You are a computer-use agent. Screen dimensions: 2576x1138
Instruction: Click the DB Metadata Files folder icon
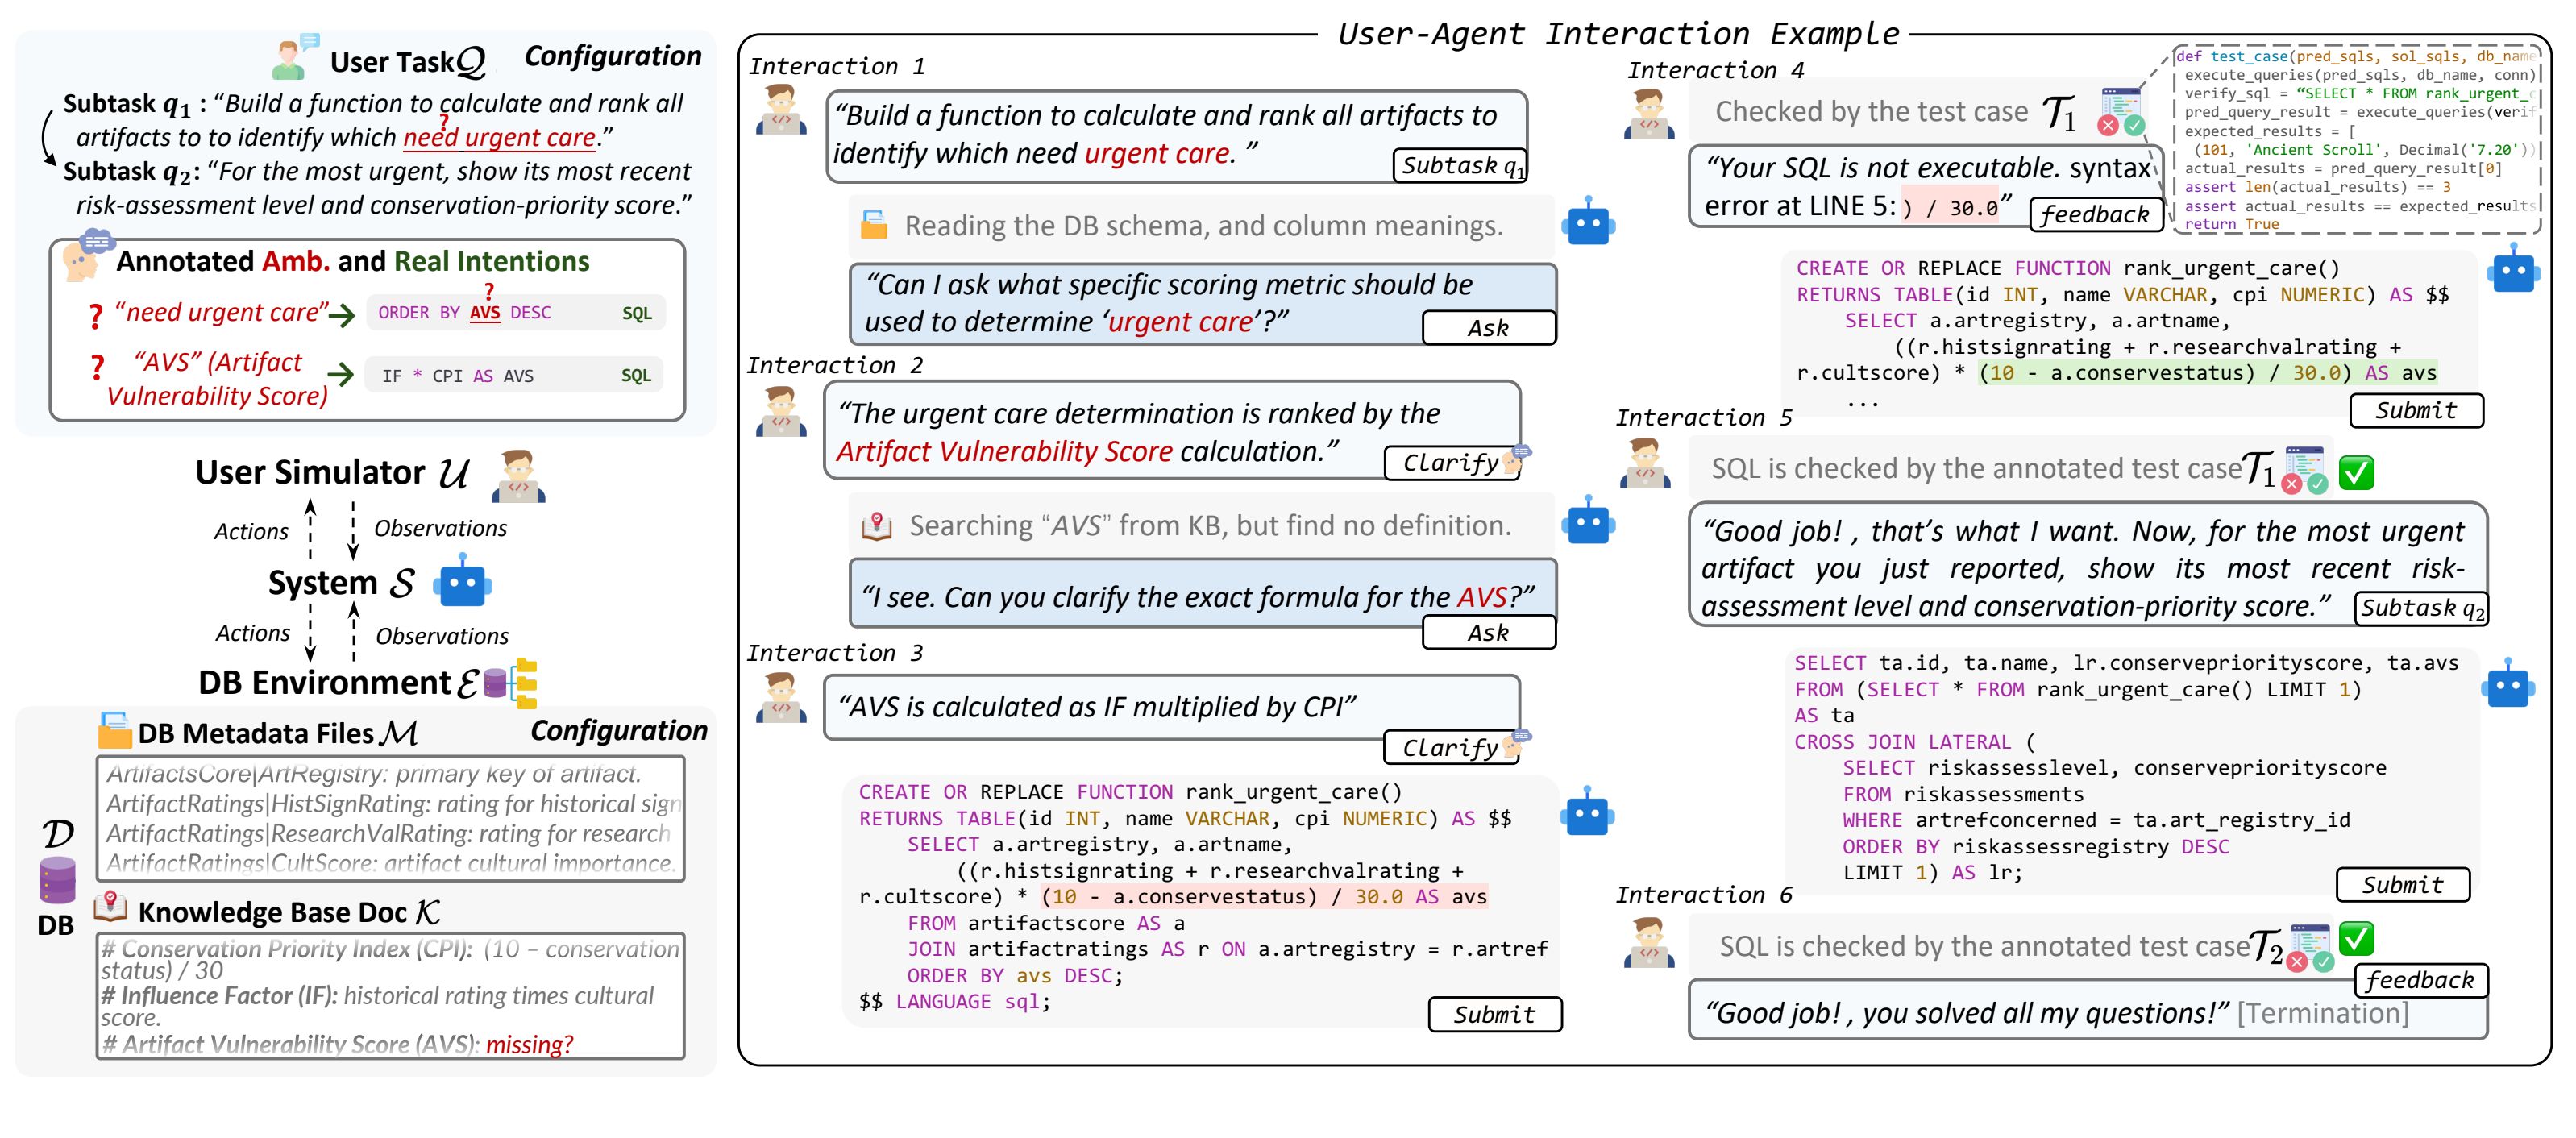tap(114, 731)
